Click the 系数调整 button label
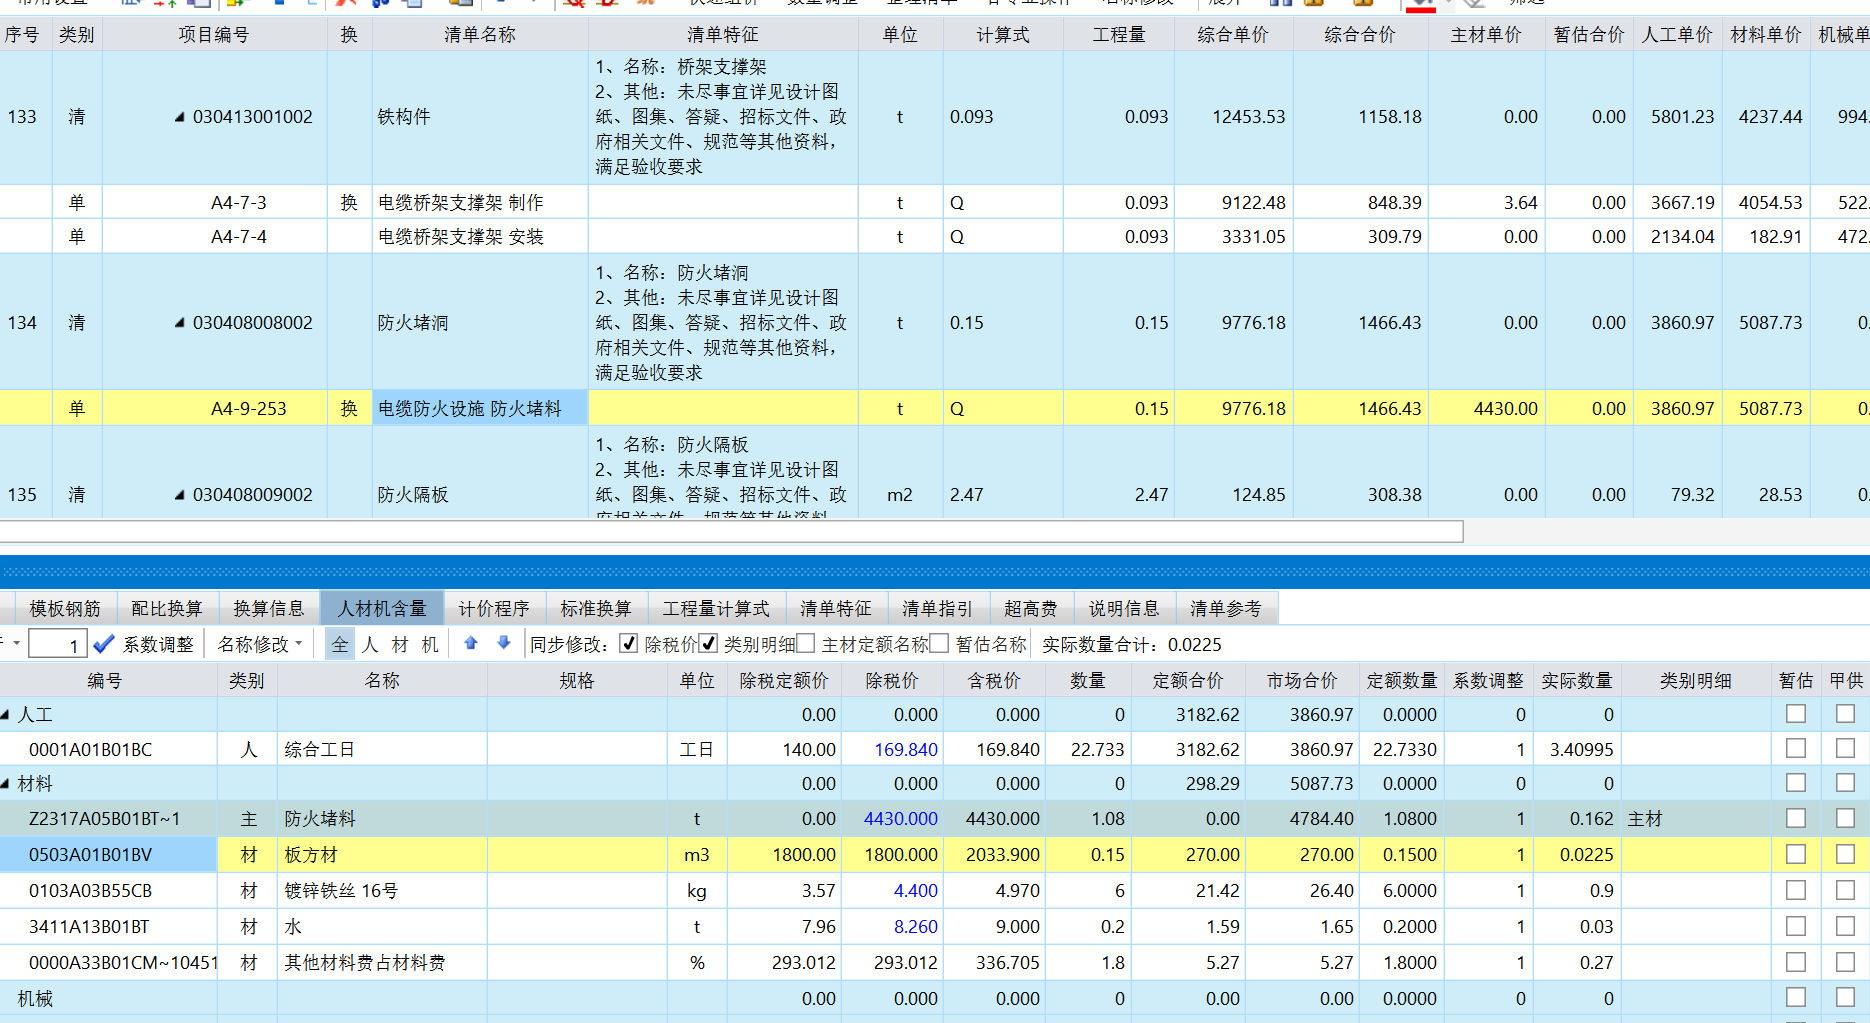This screenshot has width=1870, height=1023. pyautogui.click(x=158, y=644)
